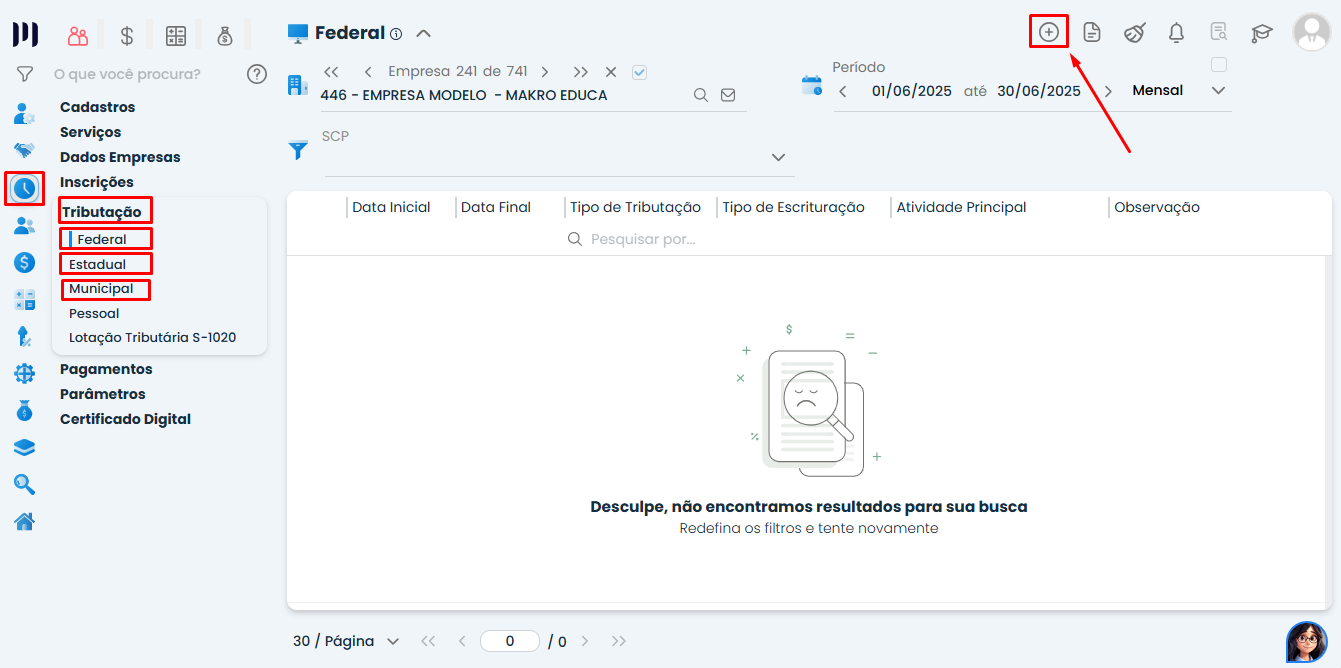Viewport: 1341px width, 668px height.
Task: Click the clock icon in left sidebar
Action: tap(24, 188)
